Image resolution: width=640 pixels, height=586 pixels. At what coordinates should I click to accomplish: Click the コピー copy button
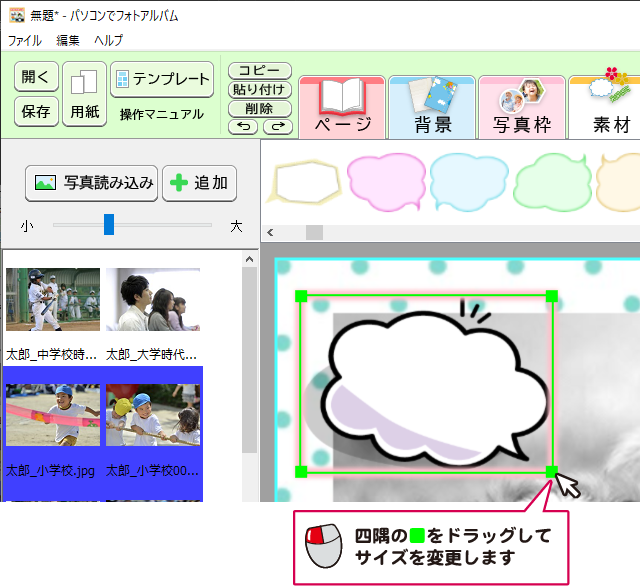pyautogui.click(x=260, y=70)
